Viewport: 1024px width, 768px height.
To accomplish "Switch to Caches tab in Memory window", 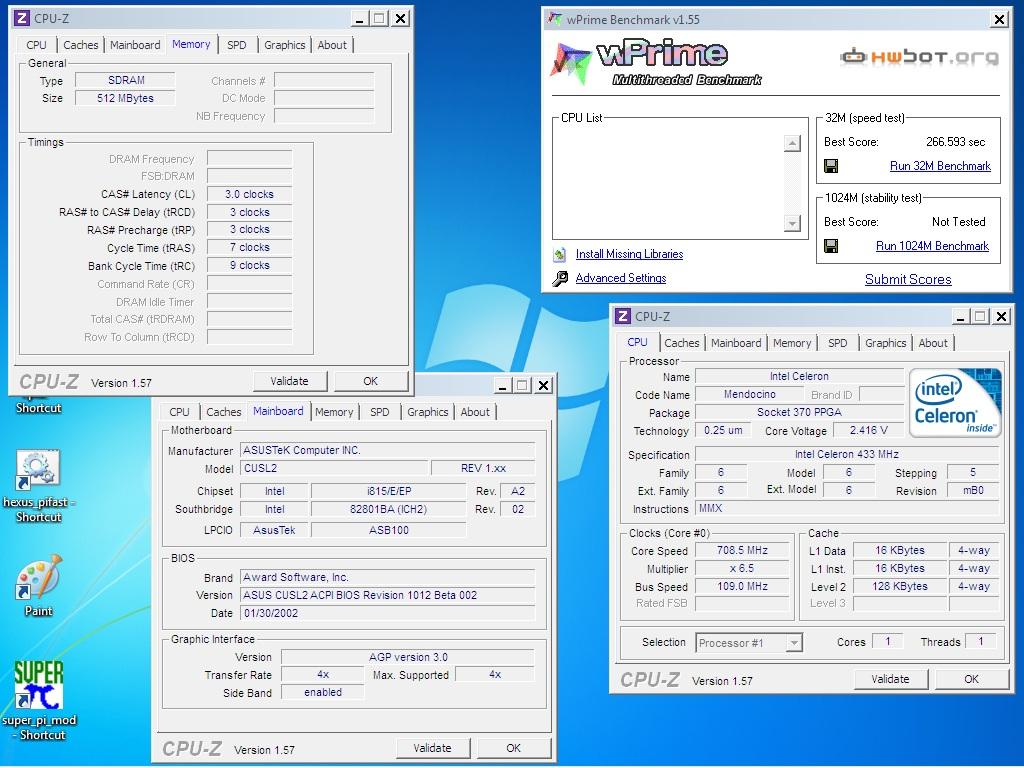I will (x=80, y=45).
